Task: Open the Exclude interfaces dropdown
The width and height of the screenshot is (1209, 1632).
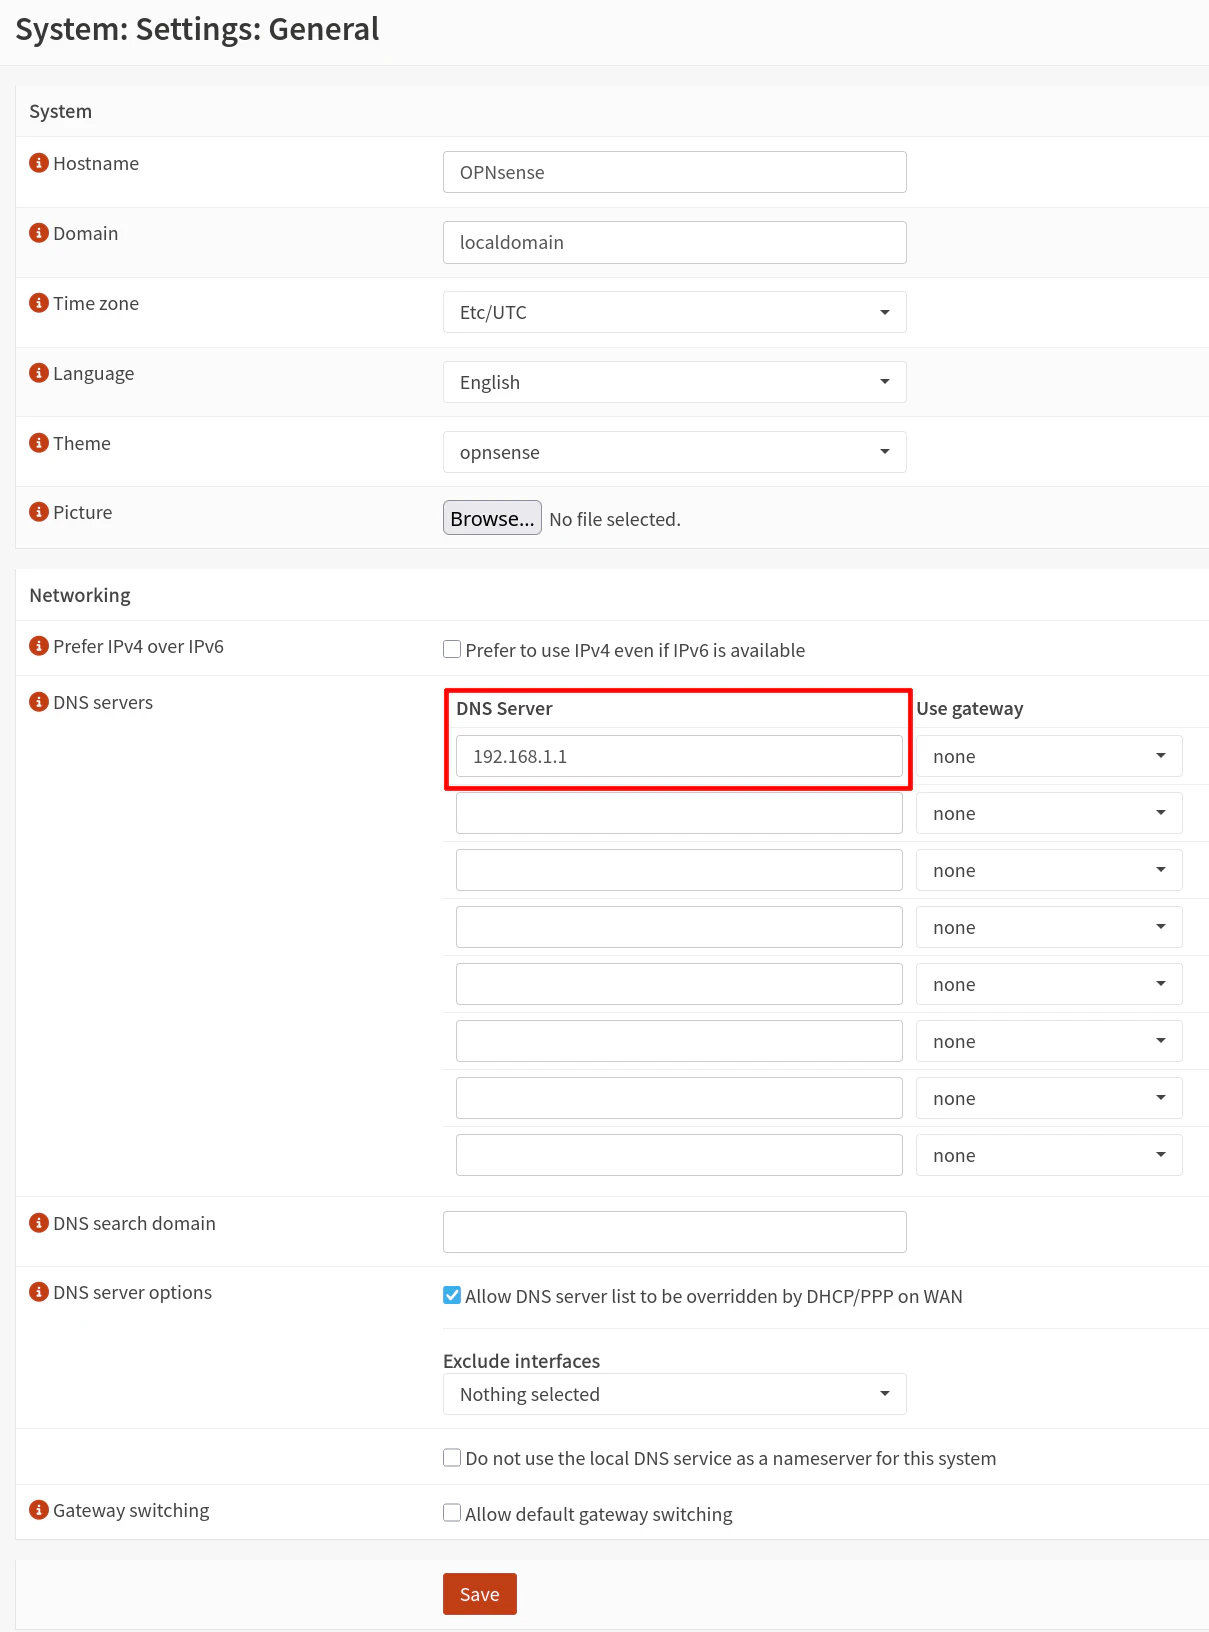Action: click(x=675, y=1394)
